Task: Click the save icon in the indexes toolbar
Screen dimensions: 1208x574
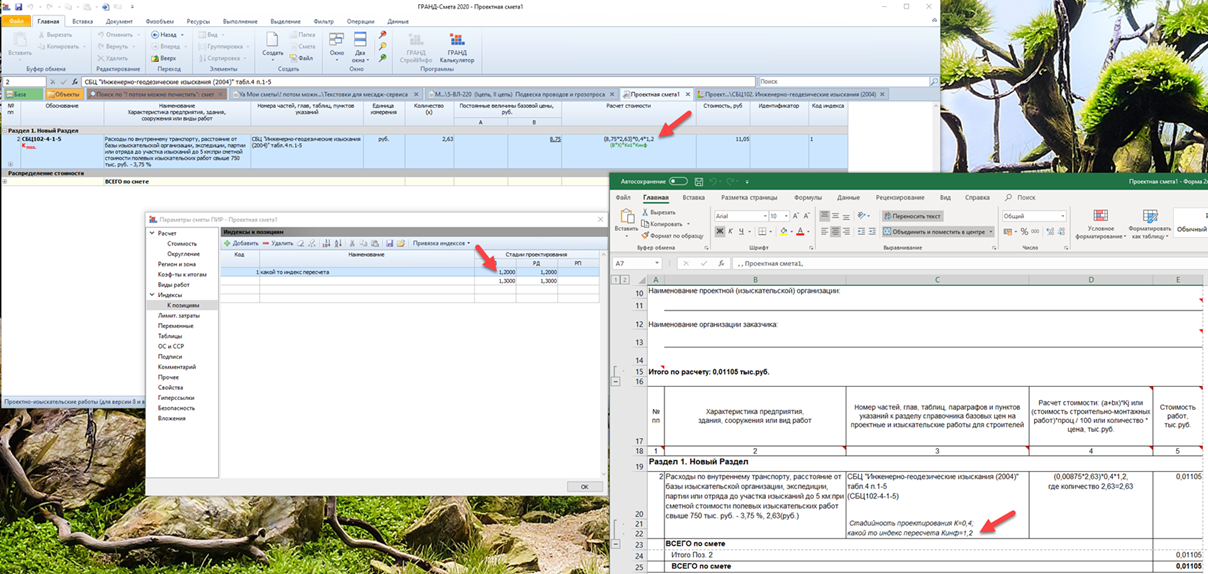Action: click(x=389, y=243)
